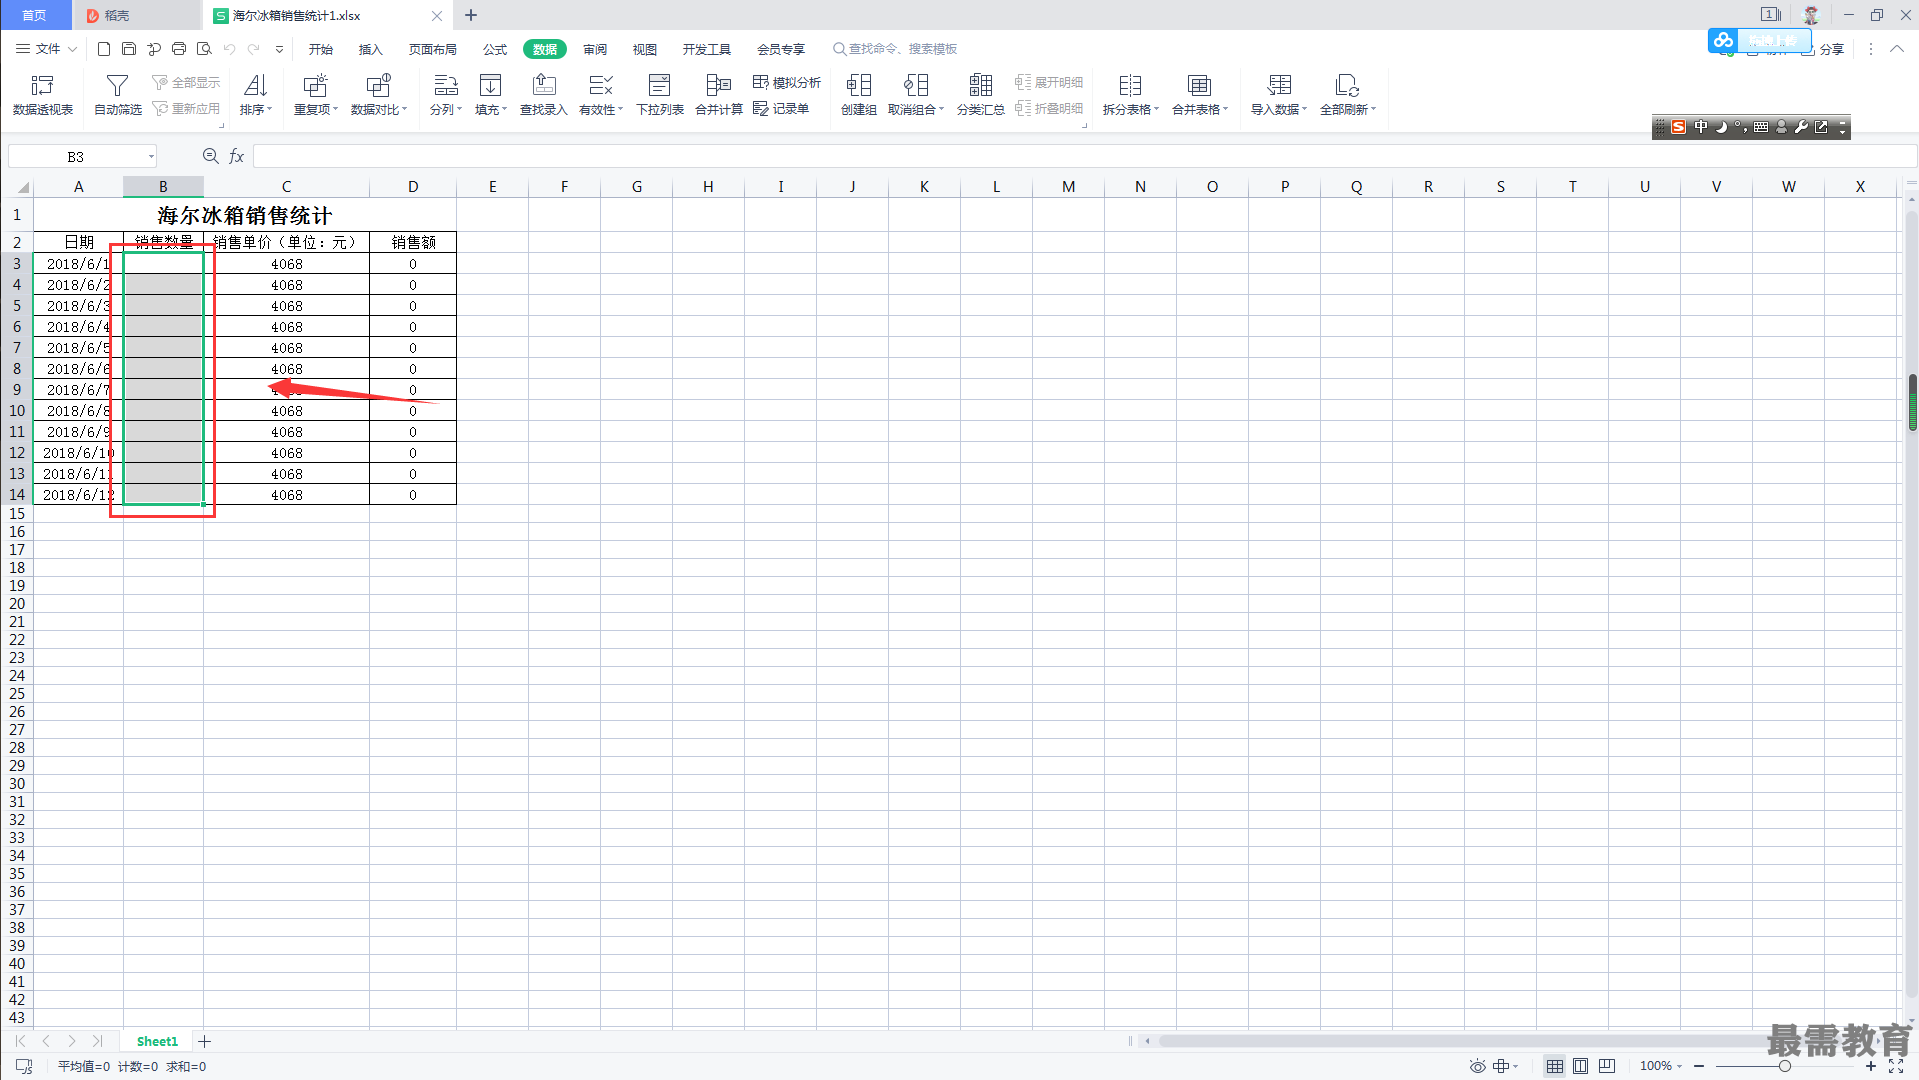Click the undo arrow icon

point(229,49)
